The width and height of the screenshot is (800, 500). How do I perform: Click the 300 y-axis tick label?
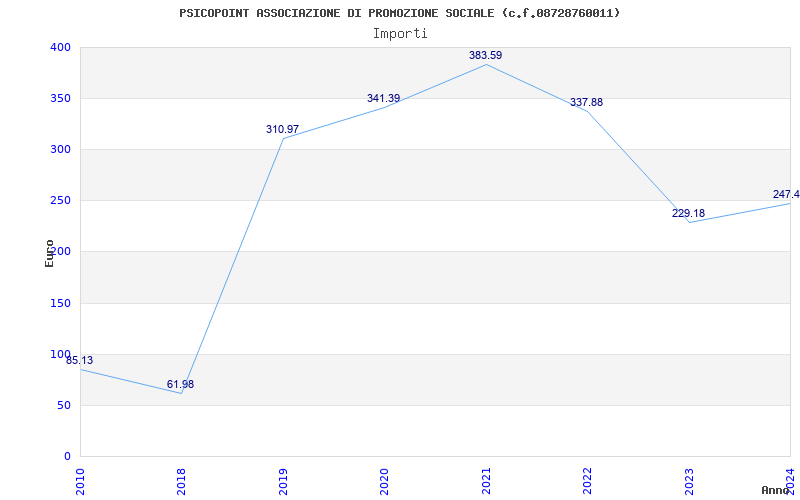[x=60, y=149]
